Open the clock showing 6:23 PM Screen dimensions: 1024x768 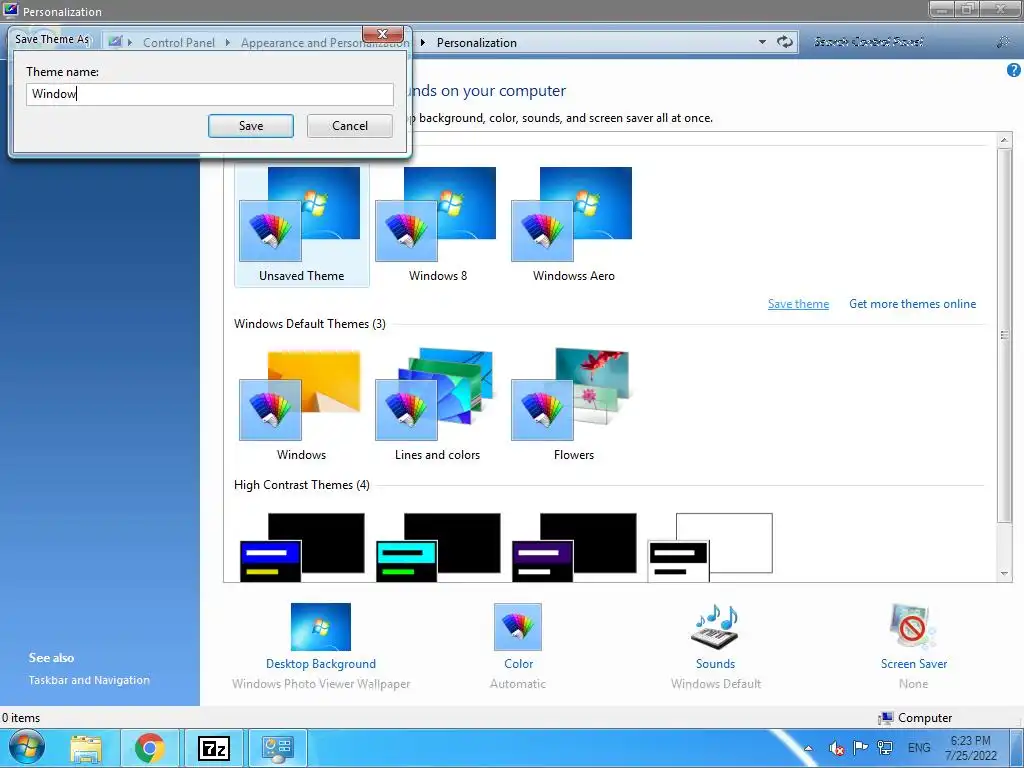click(x=970, y=748)
